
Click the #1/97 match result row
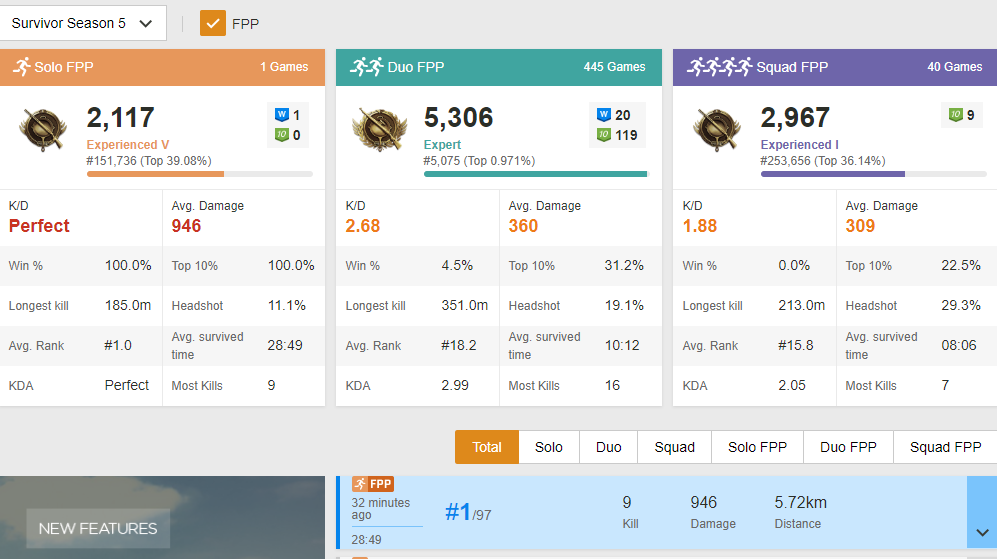tap(650, 512)
